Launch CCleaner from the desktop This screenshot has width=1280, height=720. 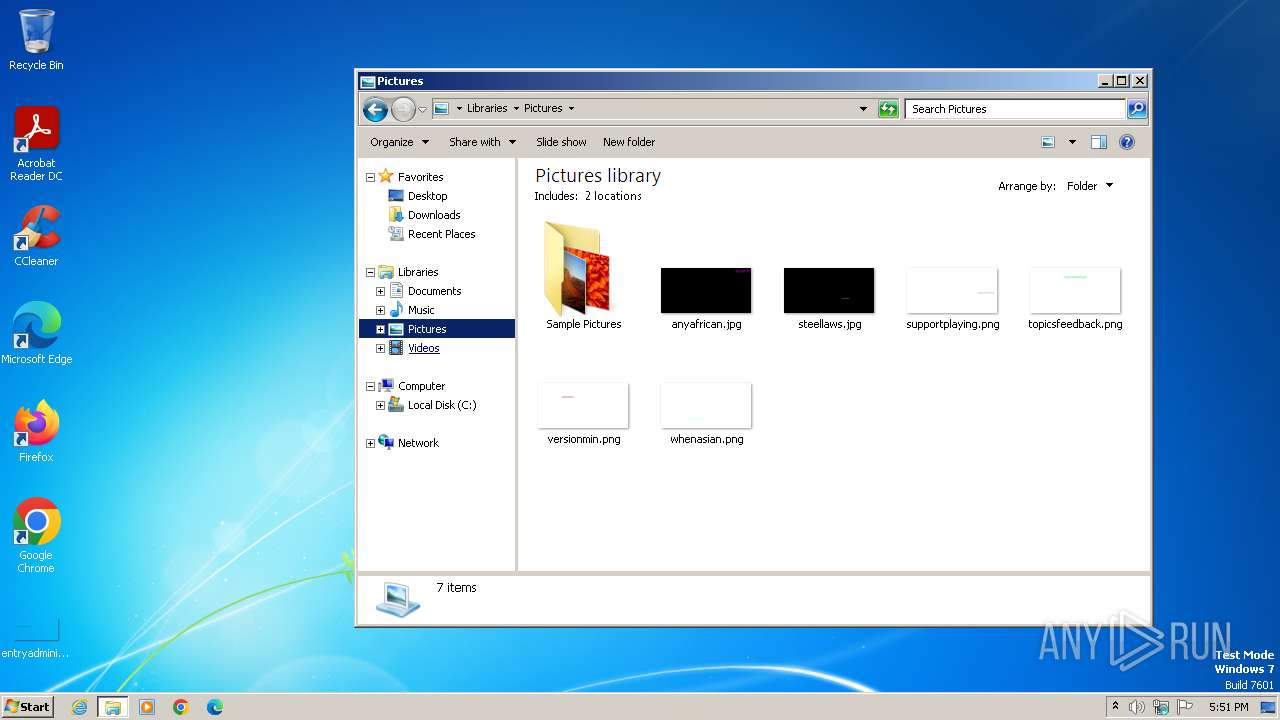[36, 236]
